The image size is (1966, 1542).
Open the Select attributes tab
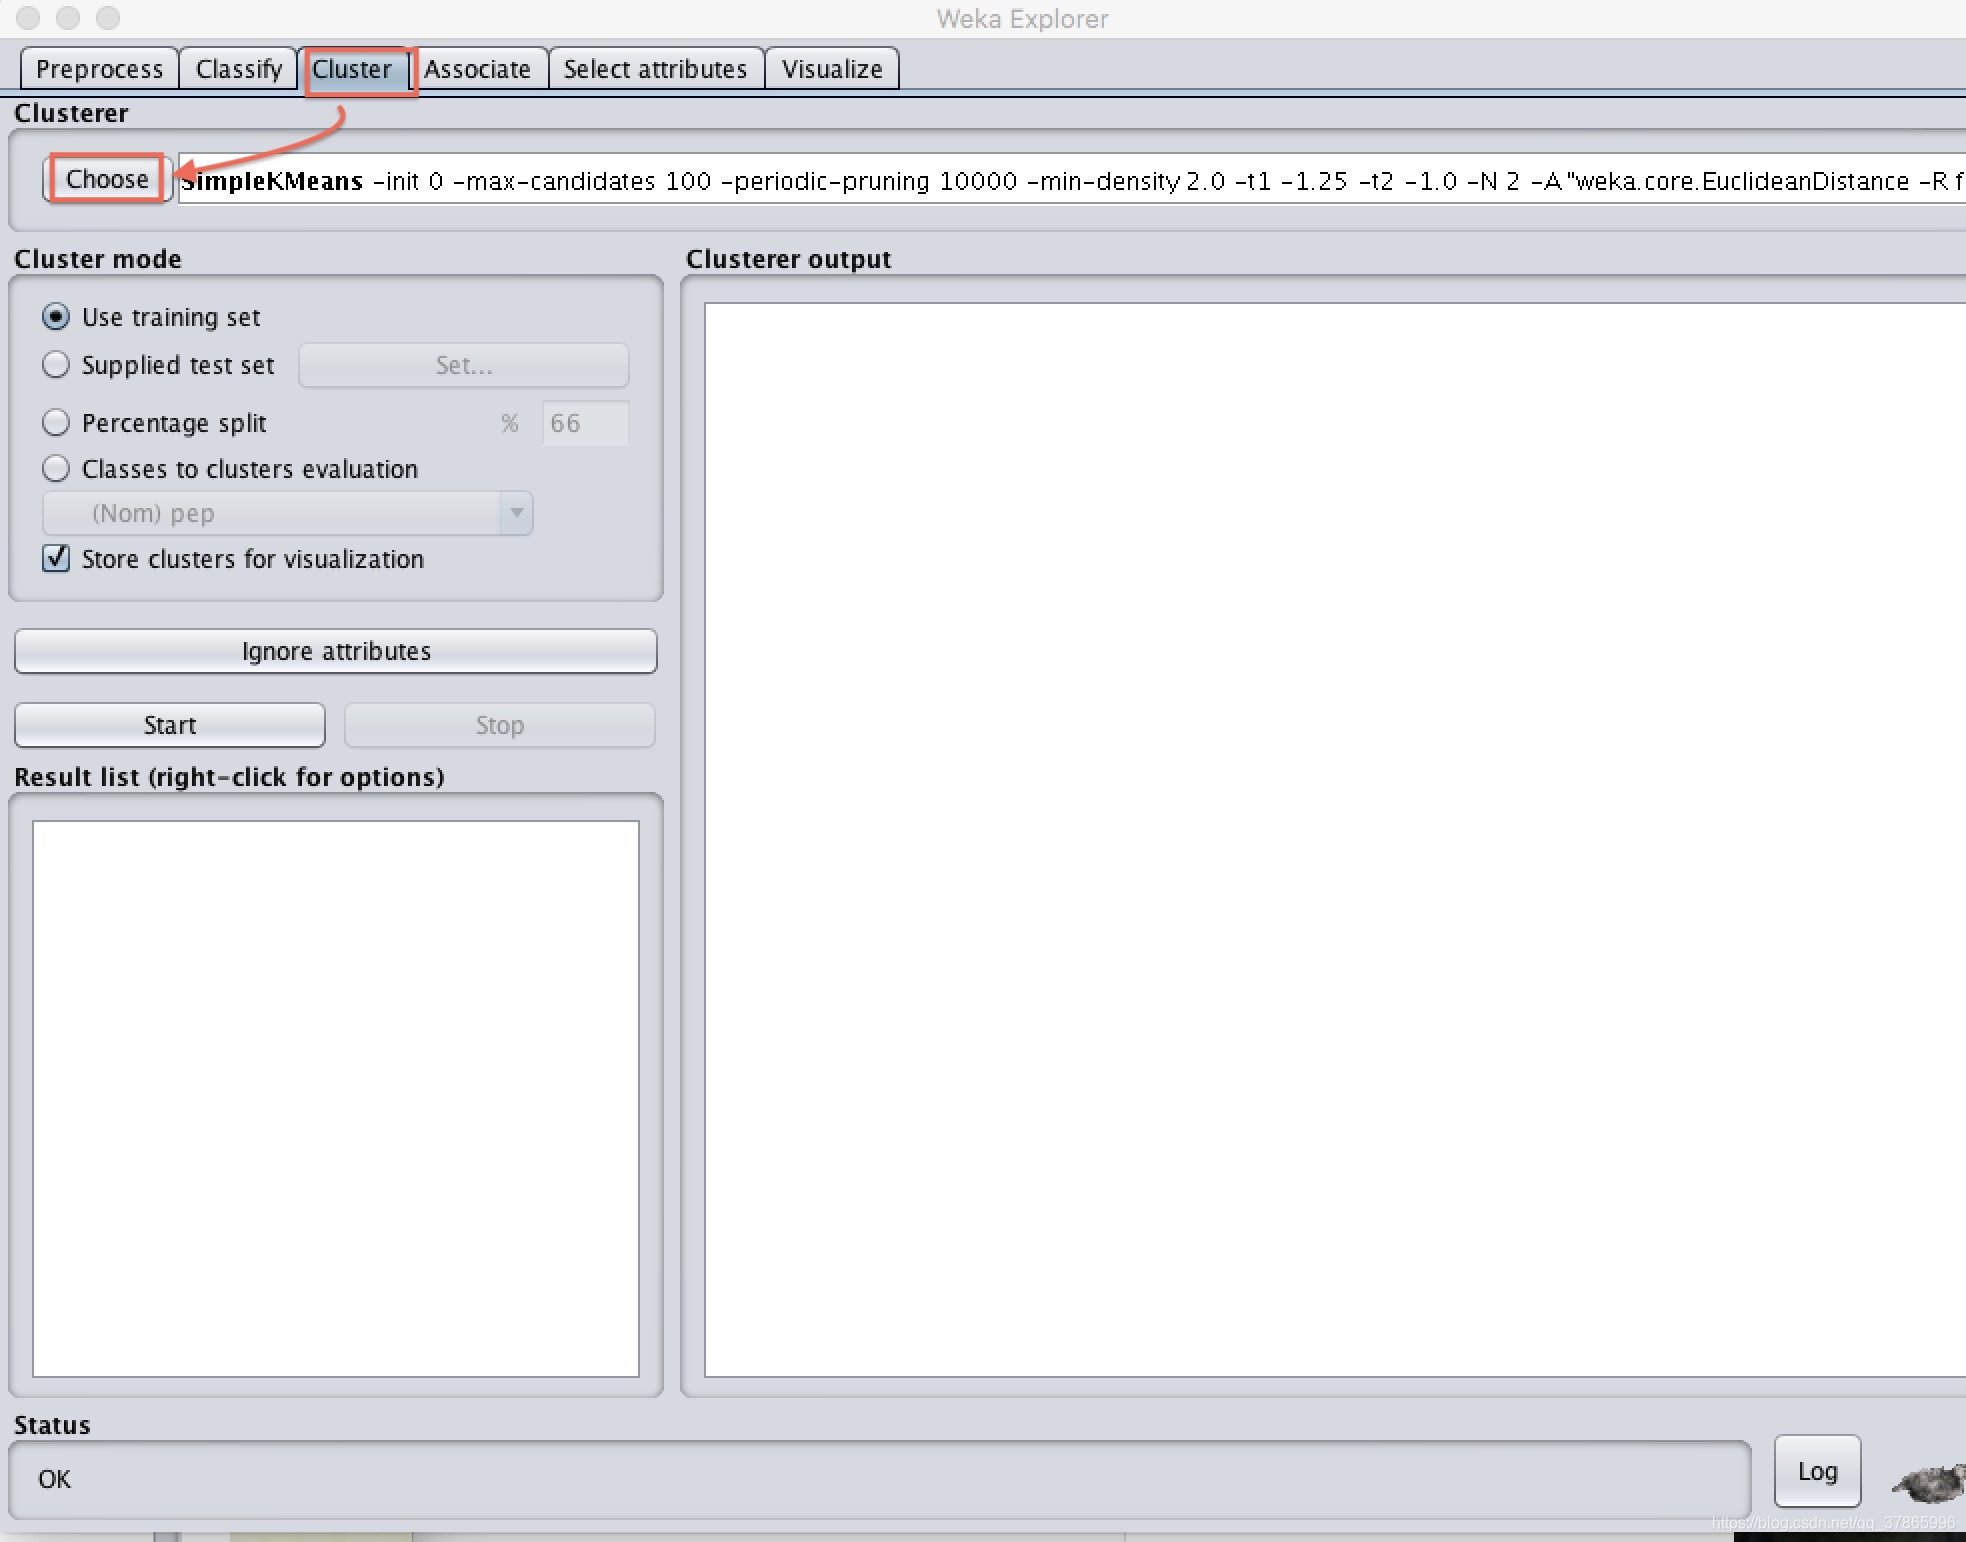[655, 69]
